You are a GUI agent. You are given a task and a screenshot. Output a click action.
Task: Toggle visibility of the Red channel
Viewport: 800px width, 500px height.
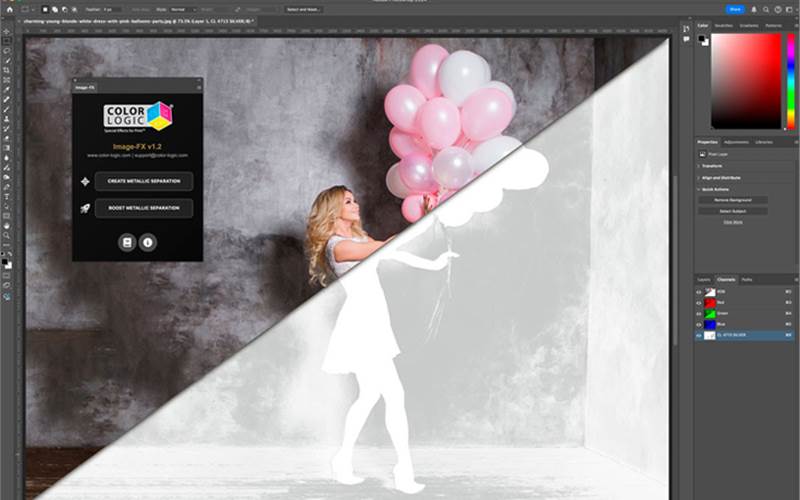tap(699, 303)
